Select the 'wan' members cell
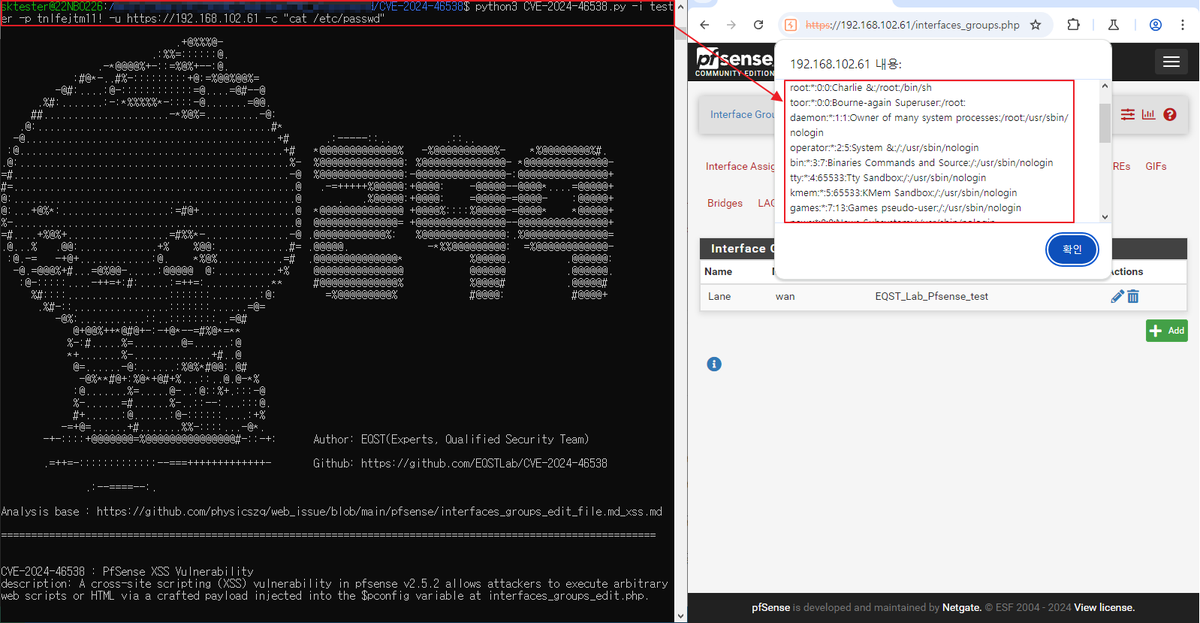This screenshot has height=623, width=1200. (x=785, y=296)
